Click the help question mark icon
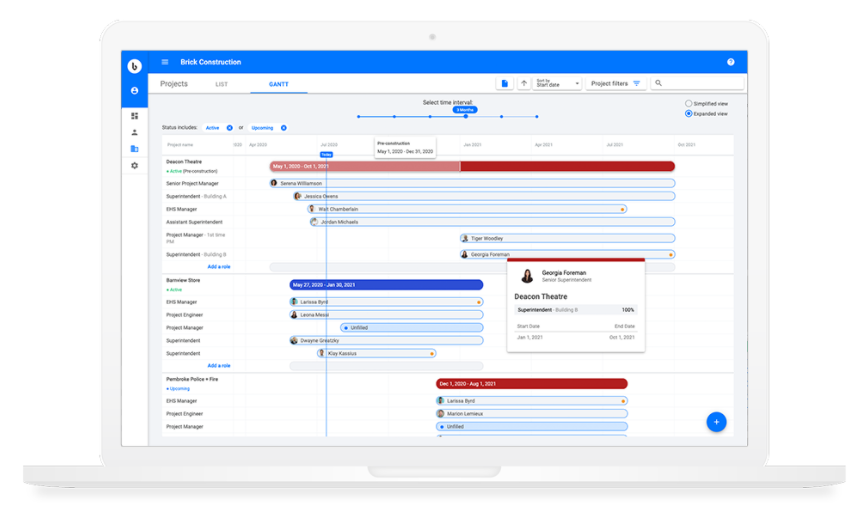The width and height of the screenshot is (860, 515). point(731,62)
